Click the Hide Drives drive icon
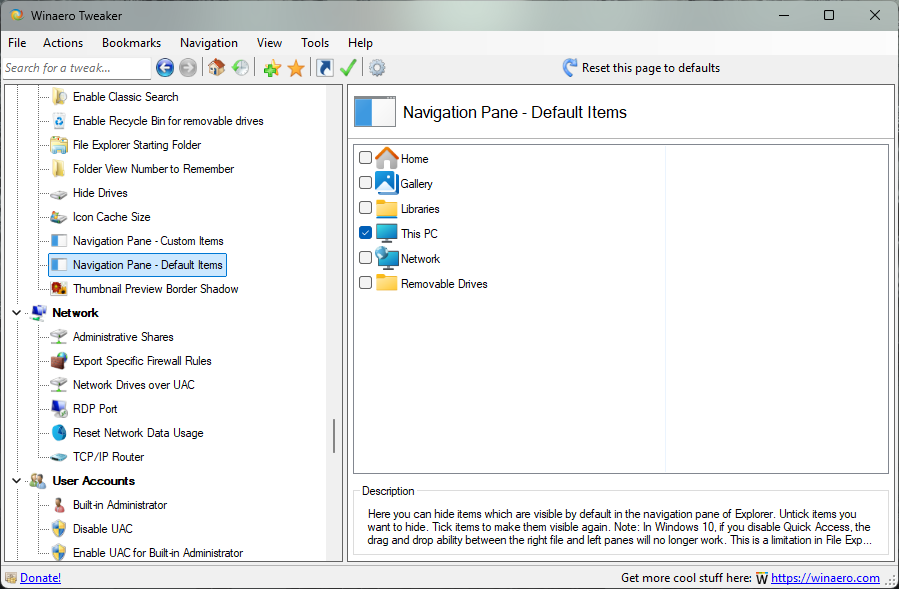The width and height of the screenshot is (899, 589). [59, 194]
